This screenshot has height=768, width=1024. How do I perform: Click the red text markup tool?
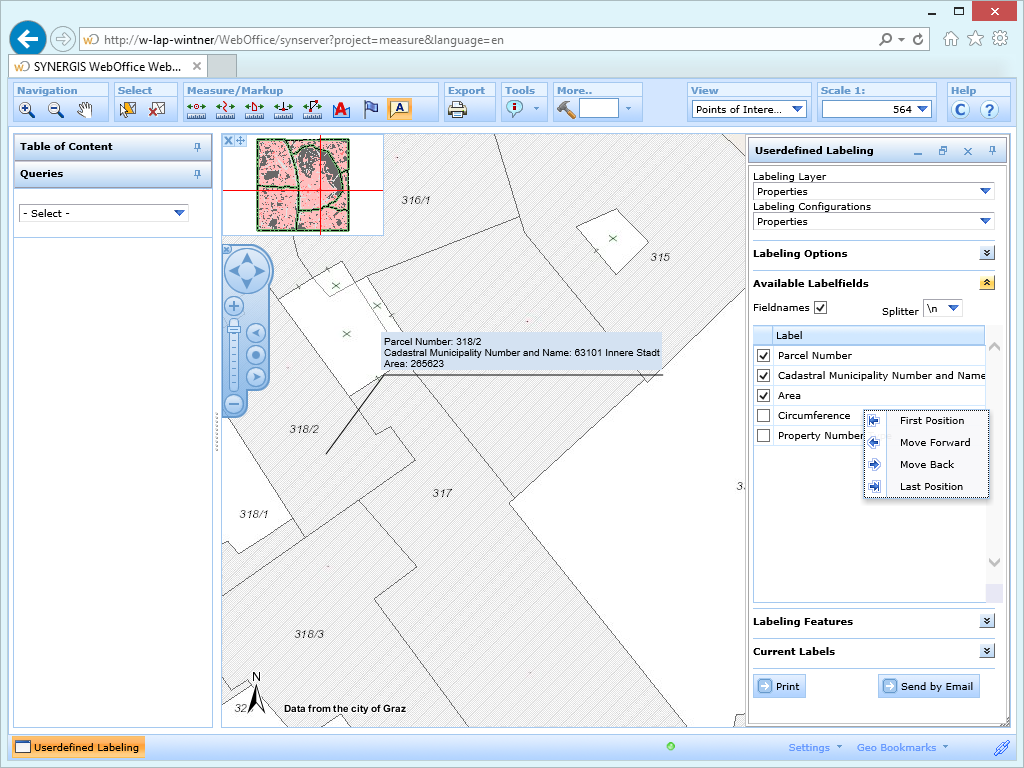pos(340,110)
